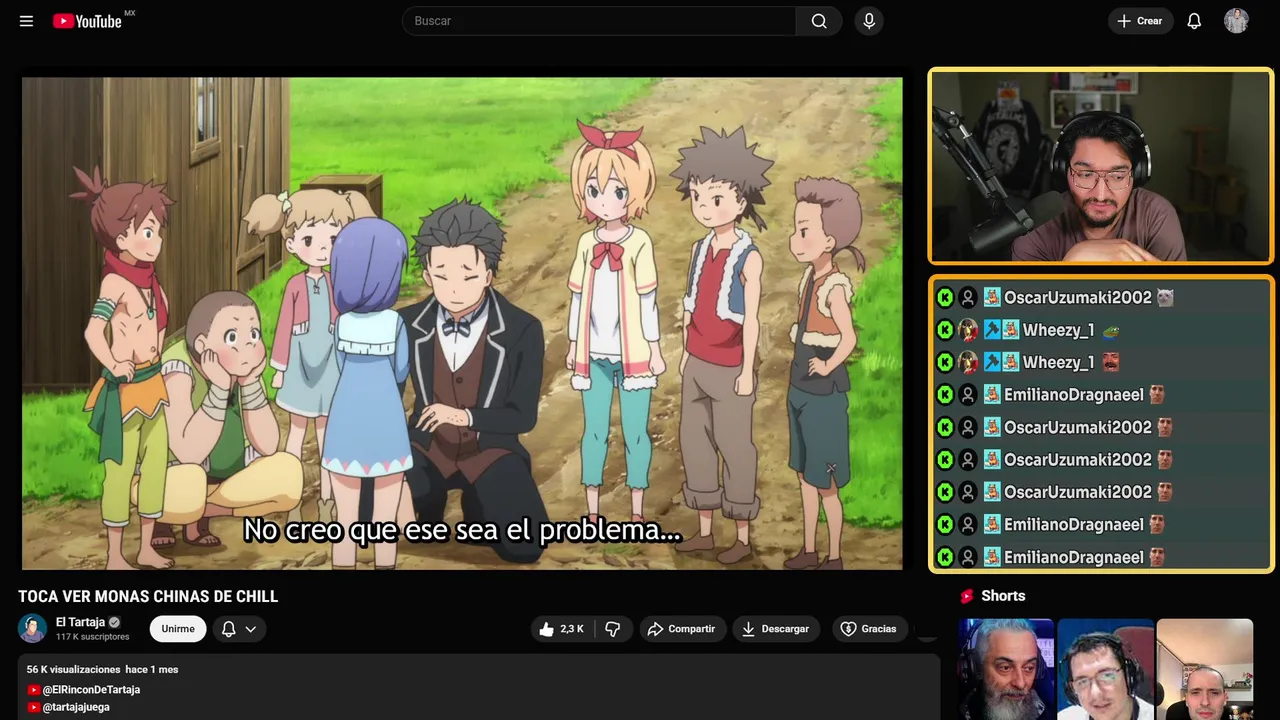The image size is (1280, 720).
Task: Open the Crear menu
Action: point(1140,21)
